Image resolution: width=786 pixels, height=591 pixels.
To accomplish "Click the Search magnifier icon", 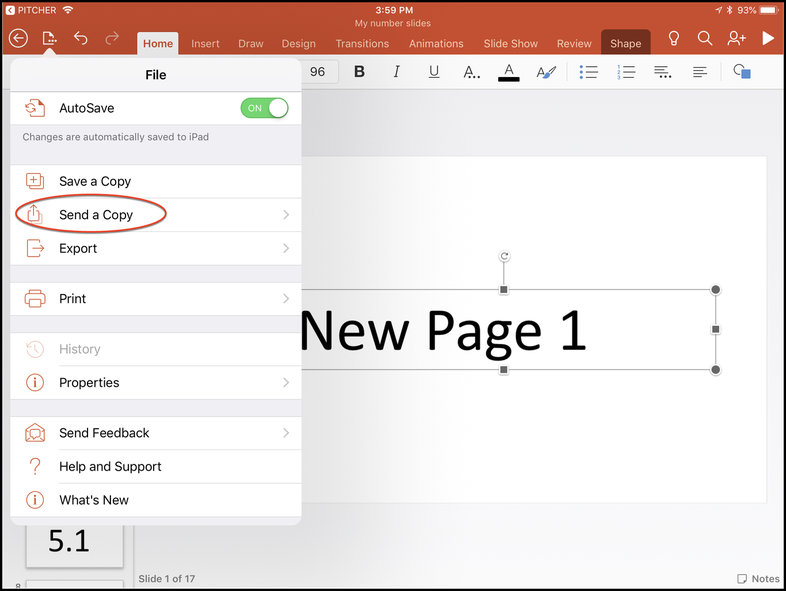I will [x=705, y=39].
